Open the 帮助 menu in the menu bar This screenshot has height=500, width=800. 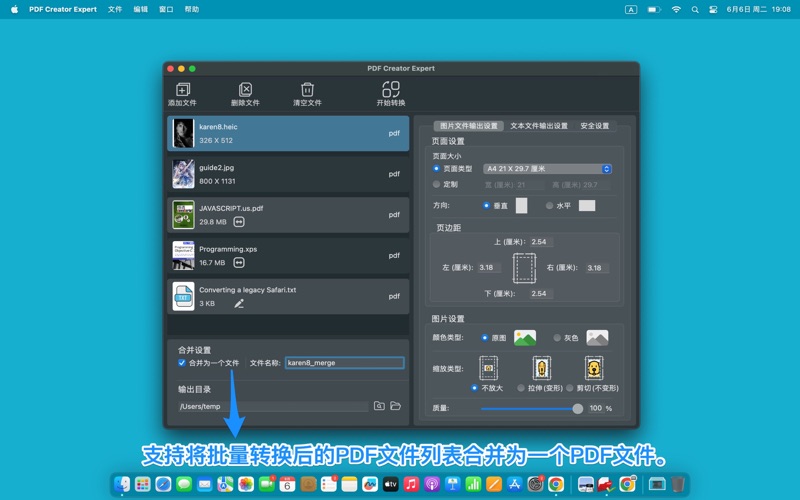[192, 9]
